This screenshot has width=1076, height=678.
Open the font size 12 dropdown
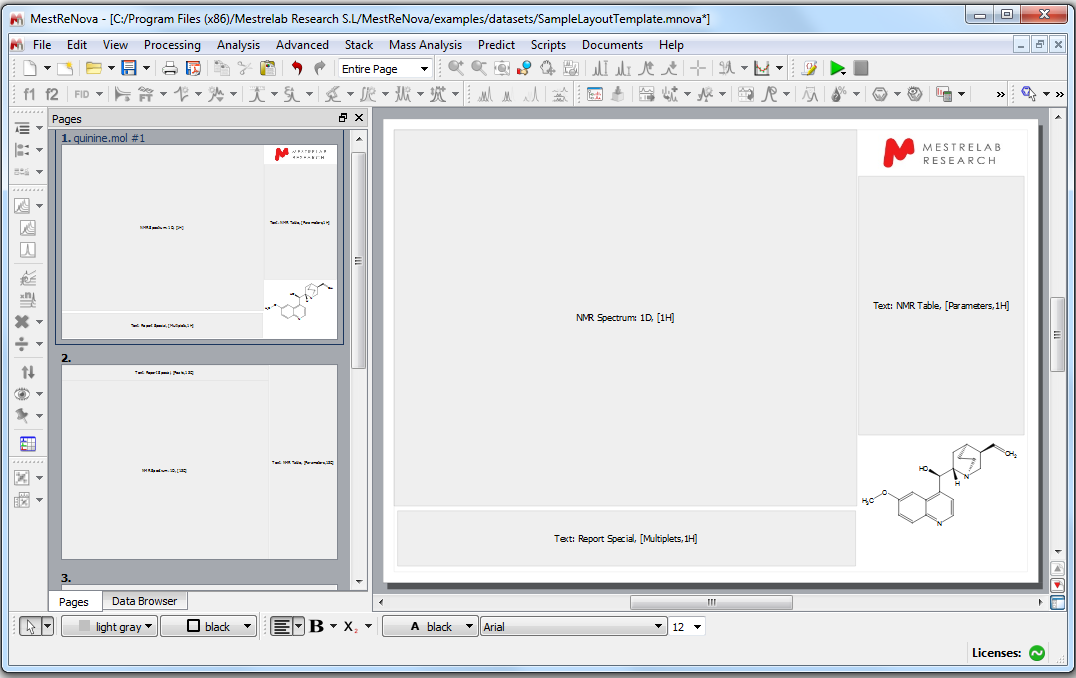(x=687, y=627)
